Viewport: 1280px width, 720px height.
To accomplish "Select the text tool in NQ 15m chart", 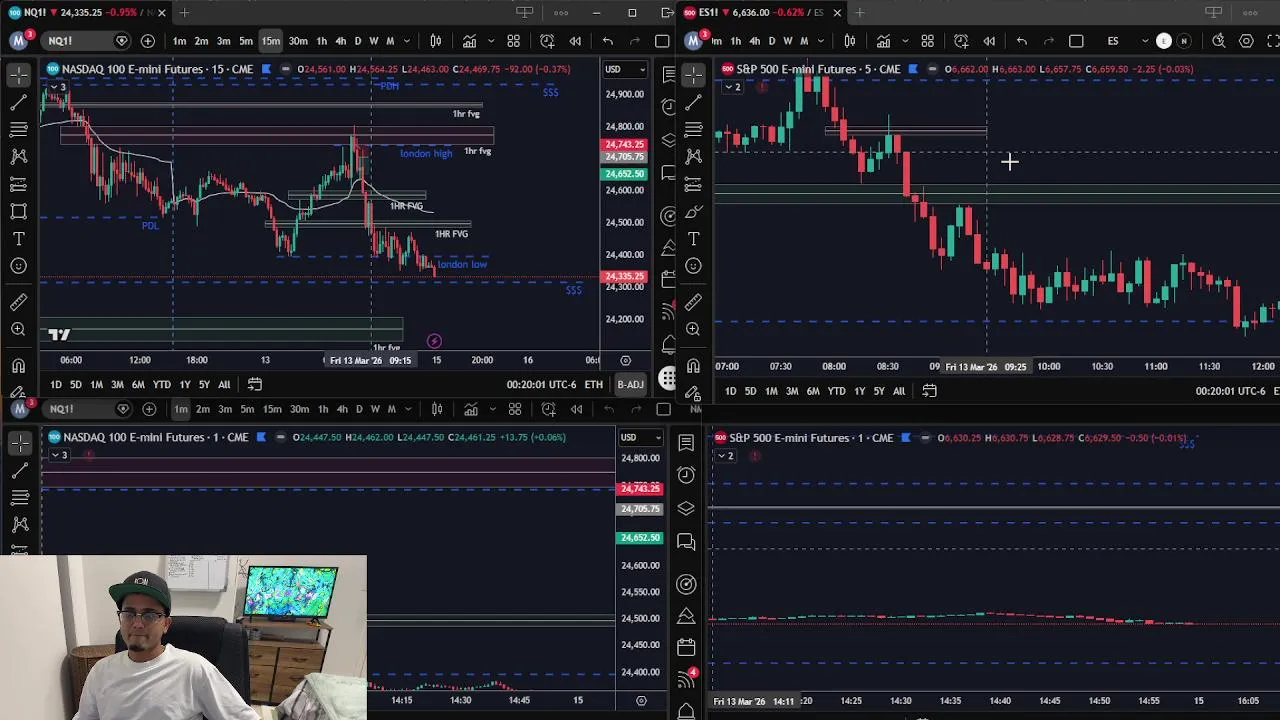I will click(18, 239).
